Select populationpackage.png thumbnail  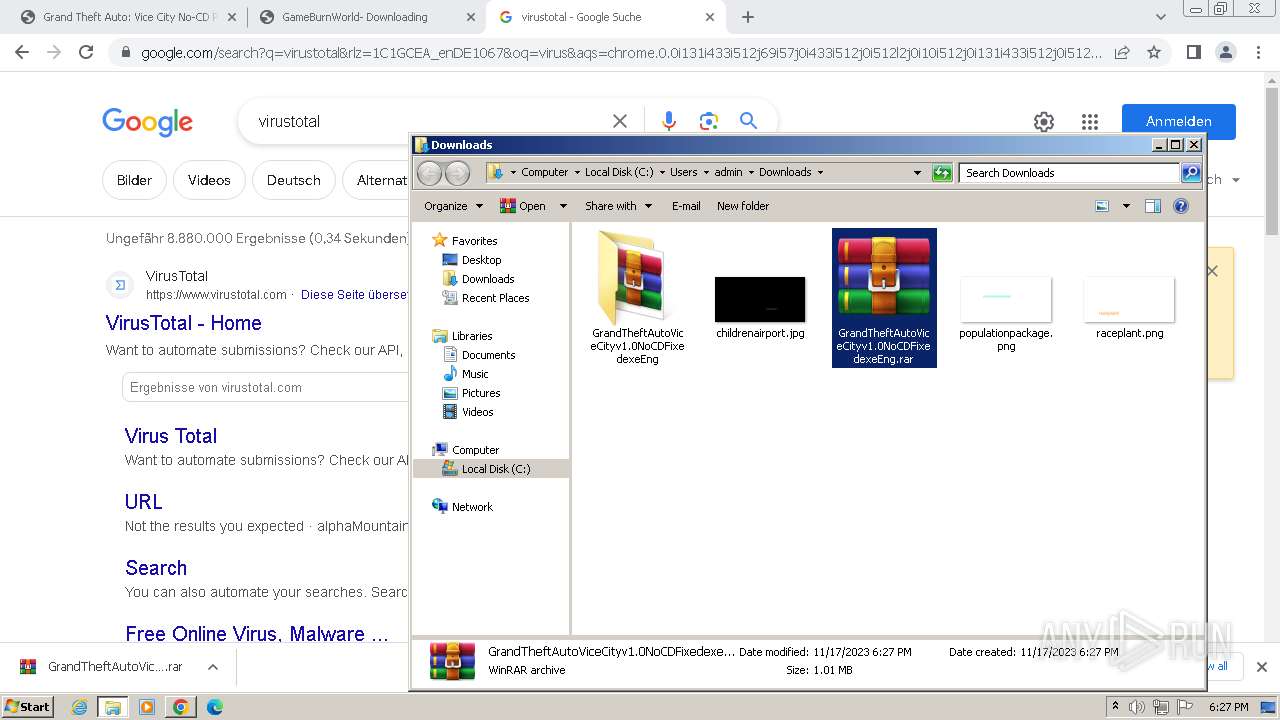(x=1006, y=299)
